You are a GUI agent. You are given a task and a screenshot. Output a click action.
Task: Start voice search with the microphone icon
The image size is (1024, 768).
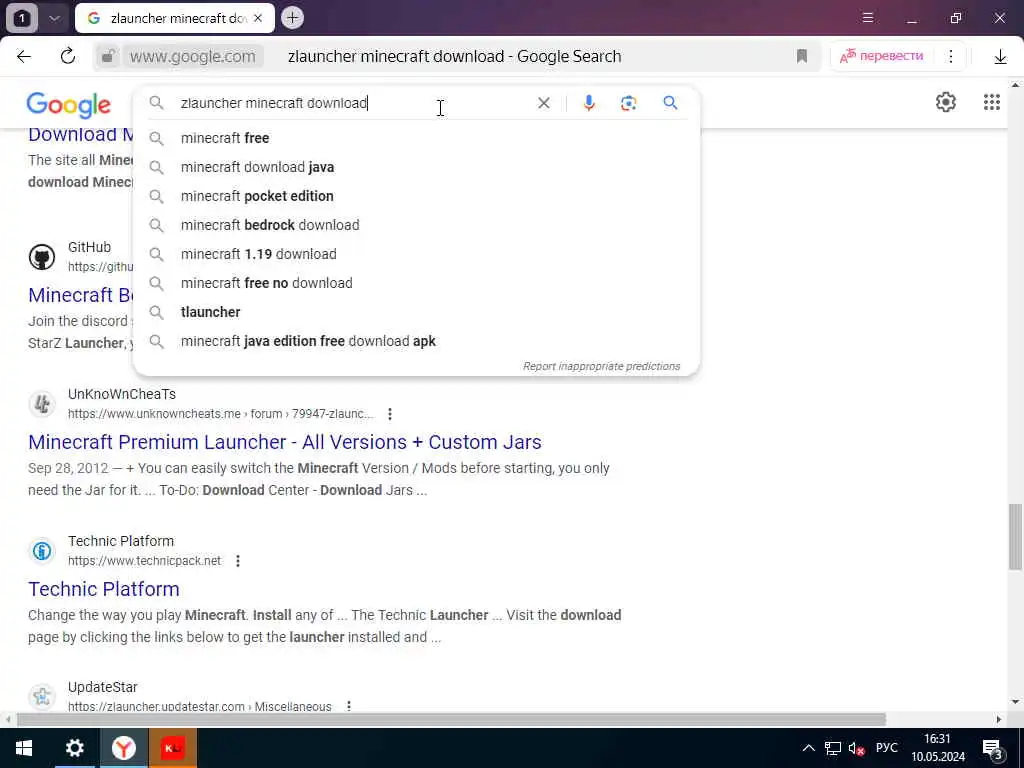(588, 103)
